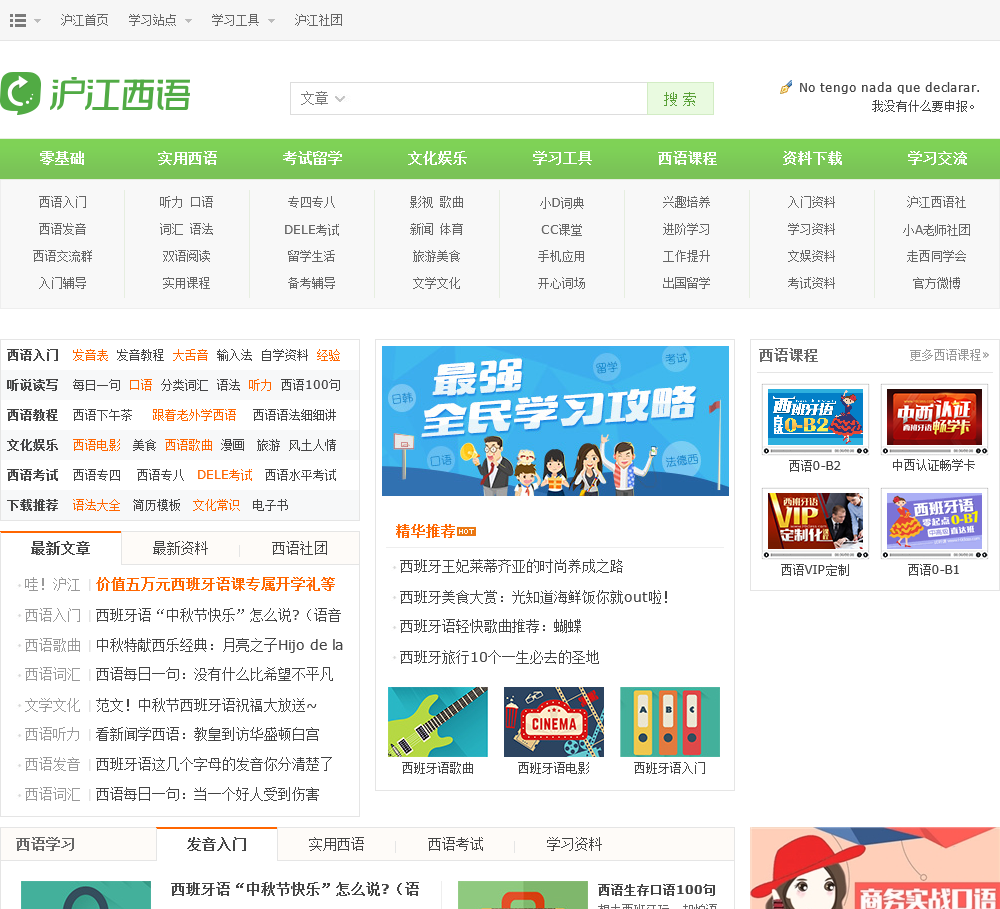Switch to the 西语考试 tab in 西语学习
The height and width of the screenshot is (909, 1000).
[x=455, y=844]
